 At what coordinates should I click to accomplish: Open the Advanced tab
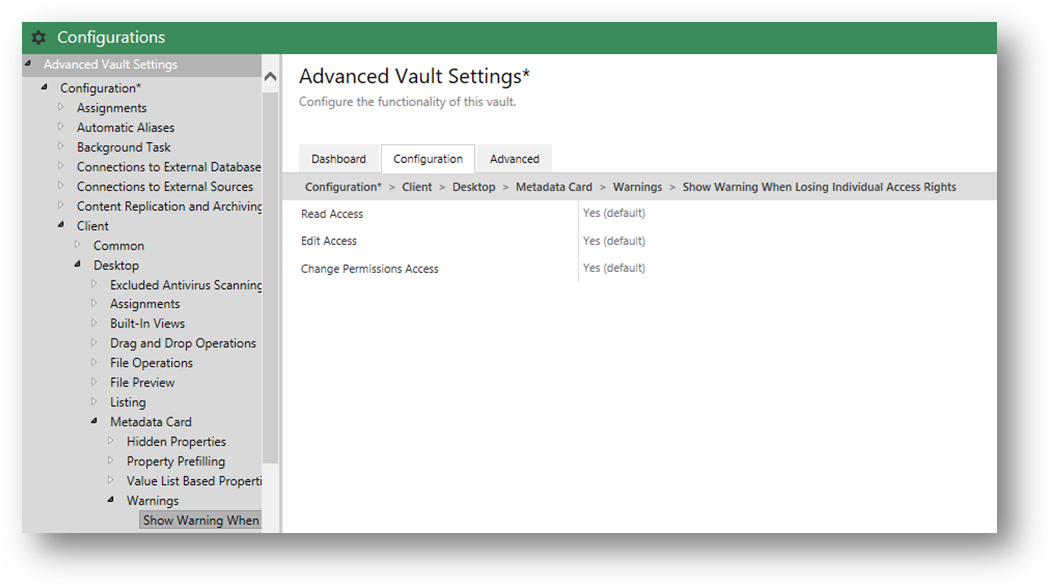click(514, 159)
